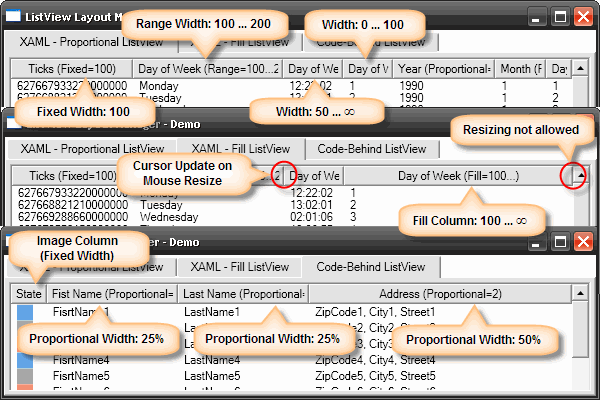Click the app icon in the middle Demo window title bar
Screen dimensions: 600x400
[14, 125]
